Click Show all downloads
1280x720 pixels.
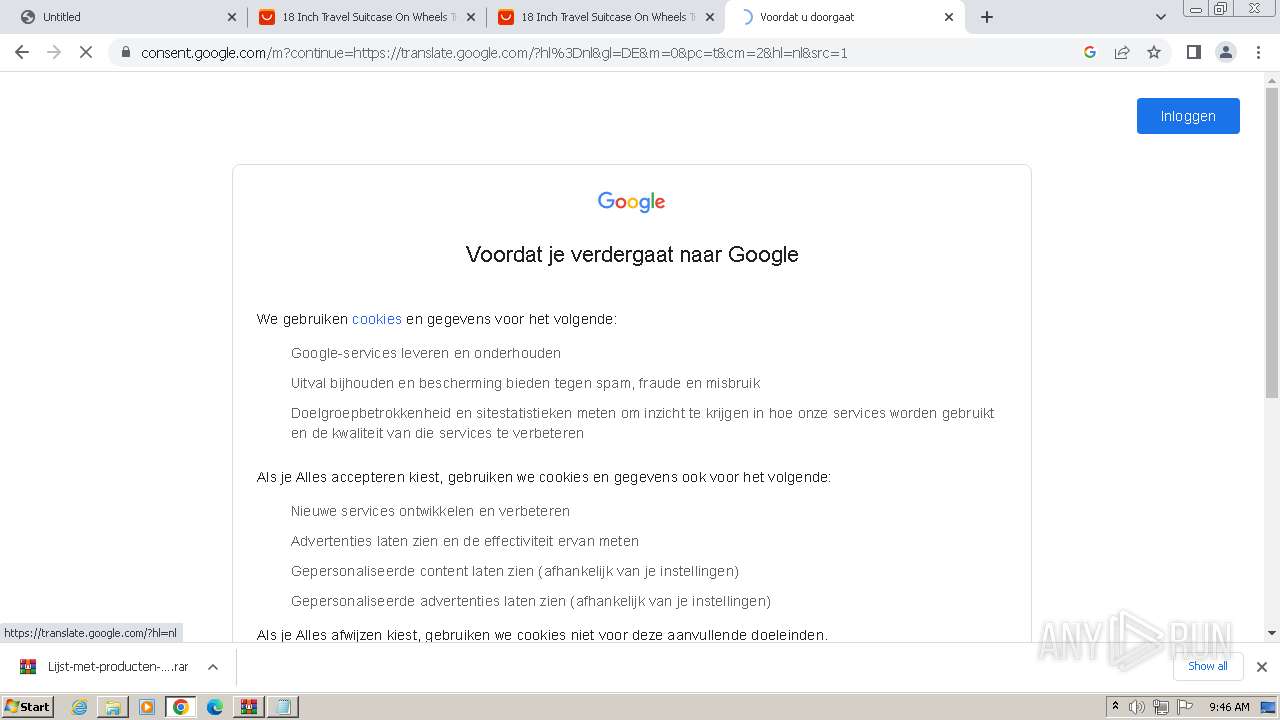[1208, 666]
